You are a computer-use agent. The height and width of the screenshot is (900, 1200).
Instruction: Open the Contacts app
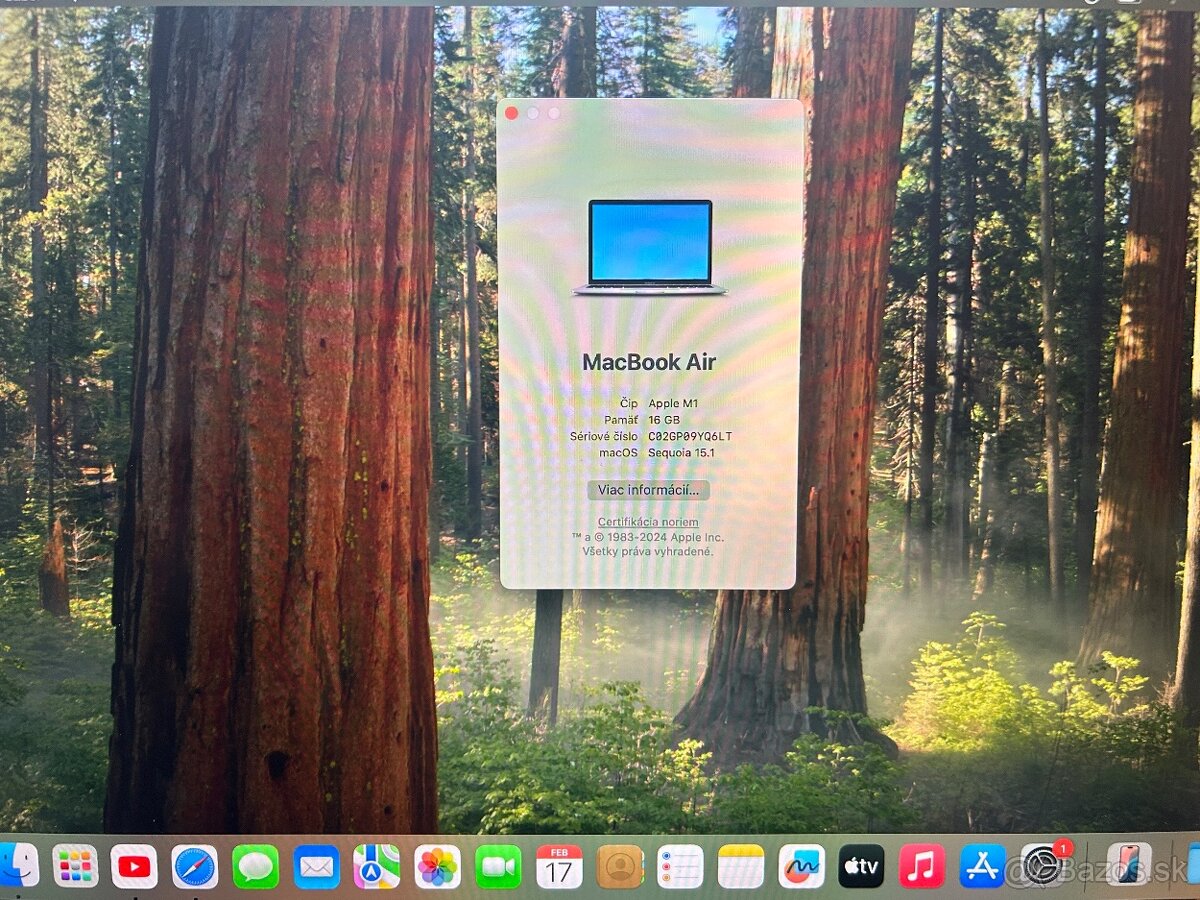(x=620, y=866)
